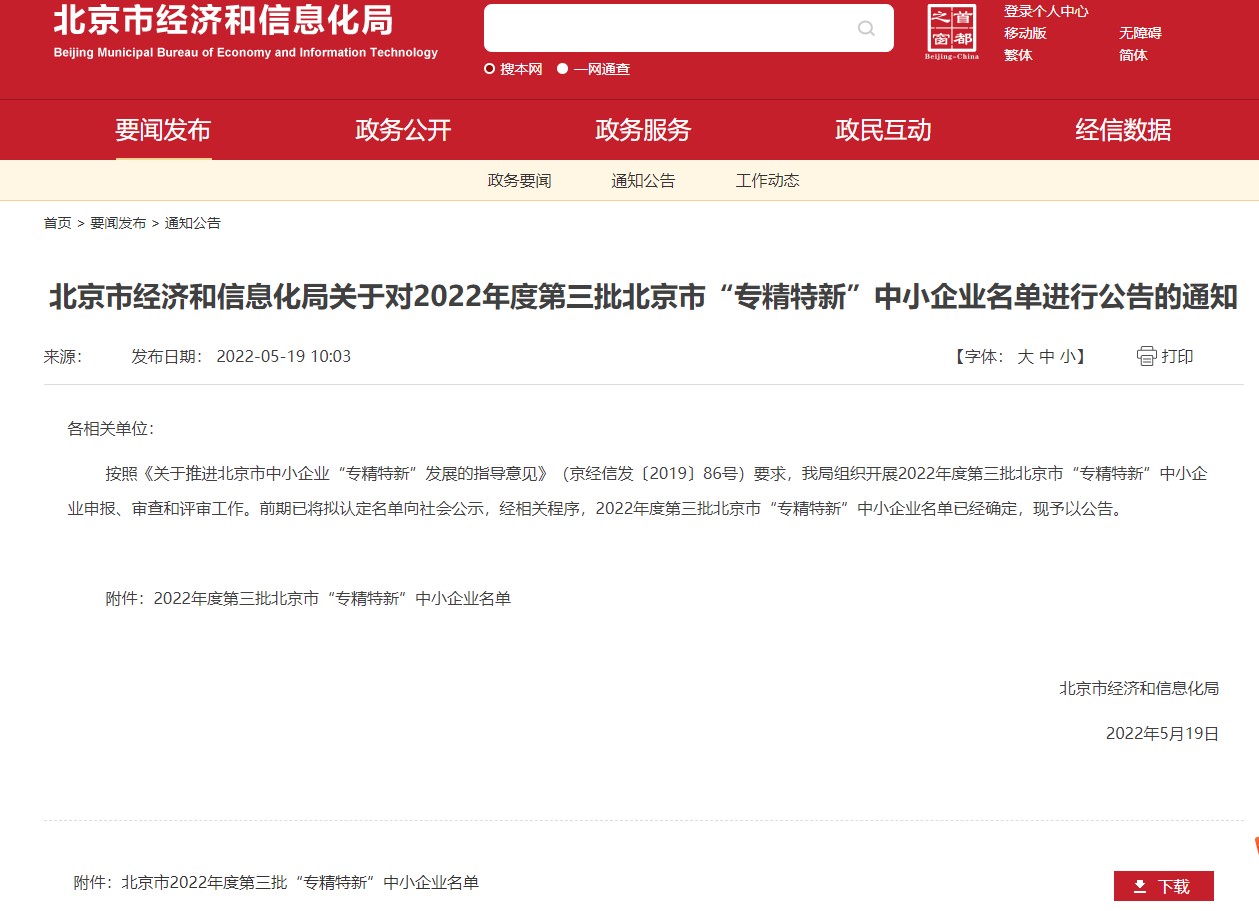1259x911 pixels.
Task: Click the 登录个人中心 link
Action: 1046,11
